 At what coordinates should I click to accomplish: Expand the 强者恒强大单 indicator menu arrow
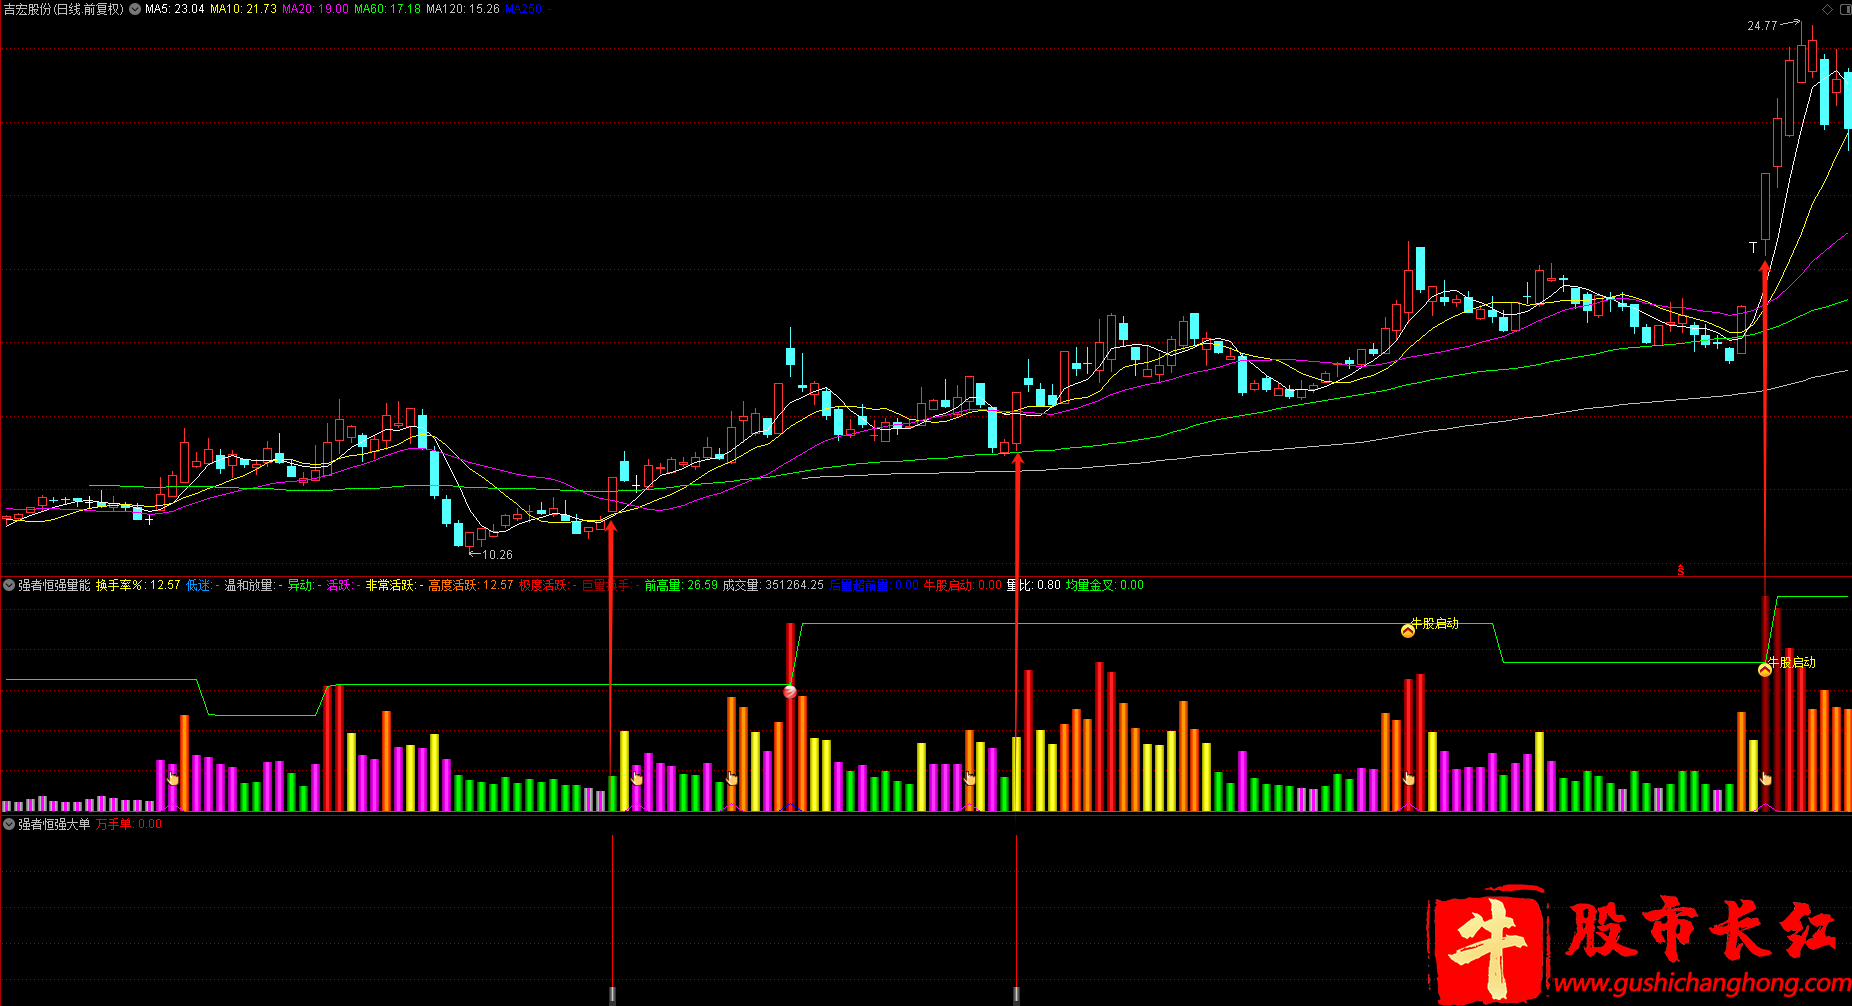9,824
